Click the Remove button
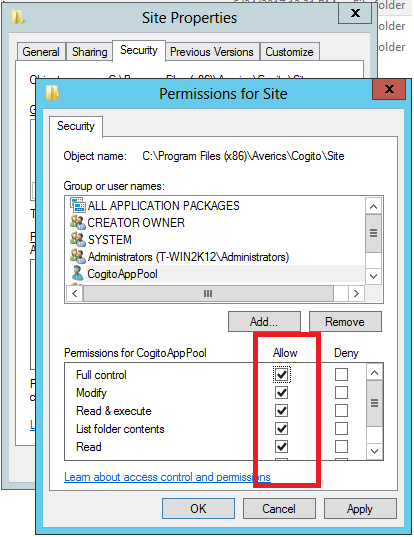The height and width of the screenshot is (537, 414). (x=345, y=322)
